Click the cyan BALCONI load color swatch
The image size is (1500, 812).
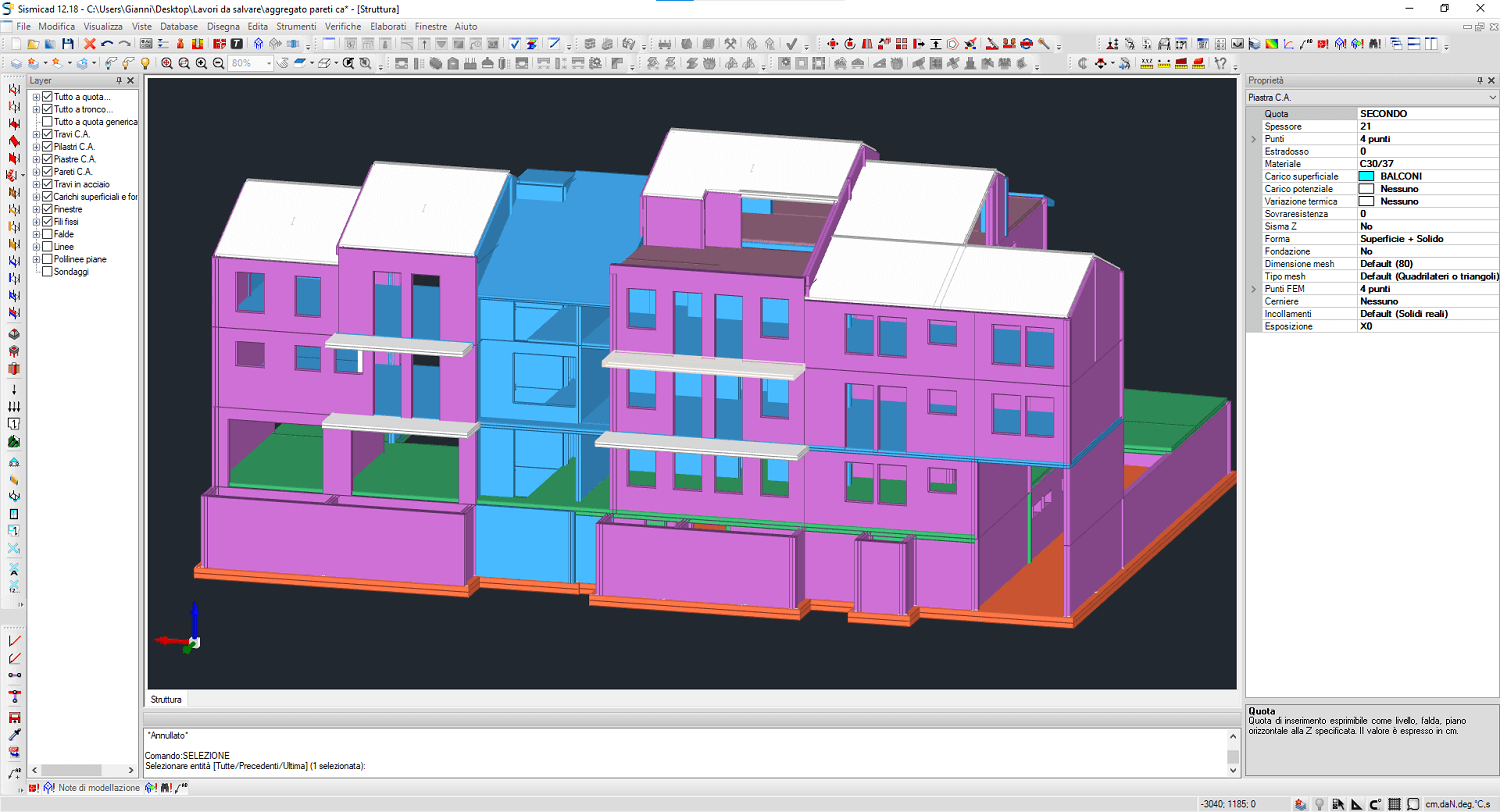click(x=1366, y=176)
